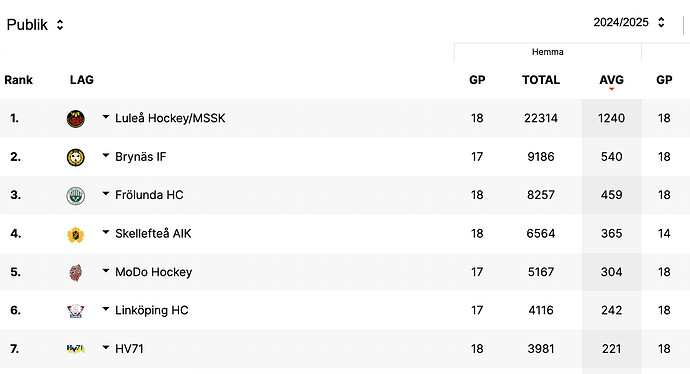The height and width of the screenshot is (374, 690).
Task: Open the Linköping HC team link
Action: point(152,310)
